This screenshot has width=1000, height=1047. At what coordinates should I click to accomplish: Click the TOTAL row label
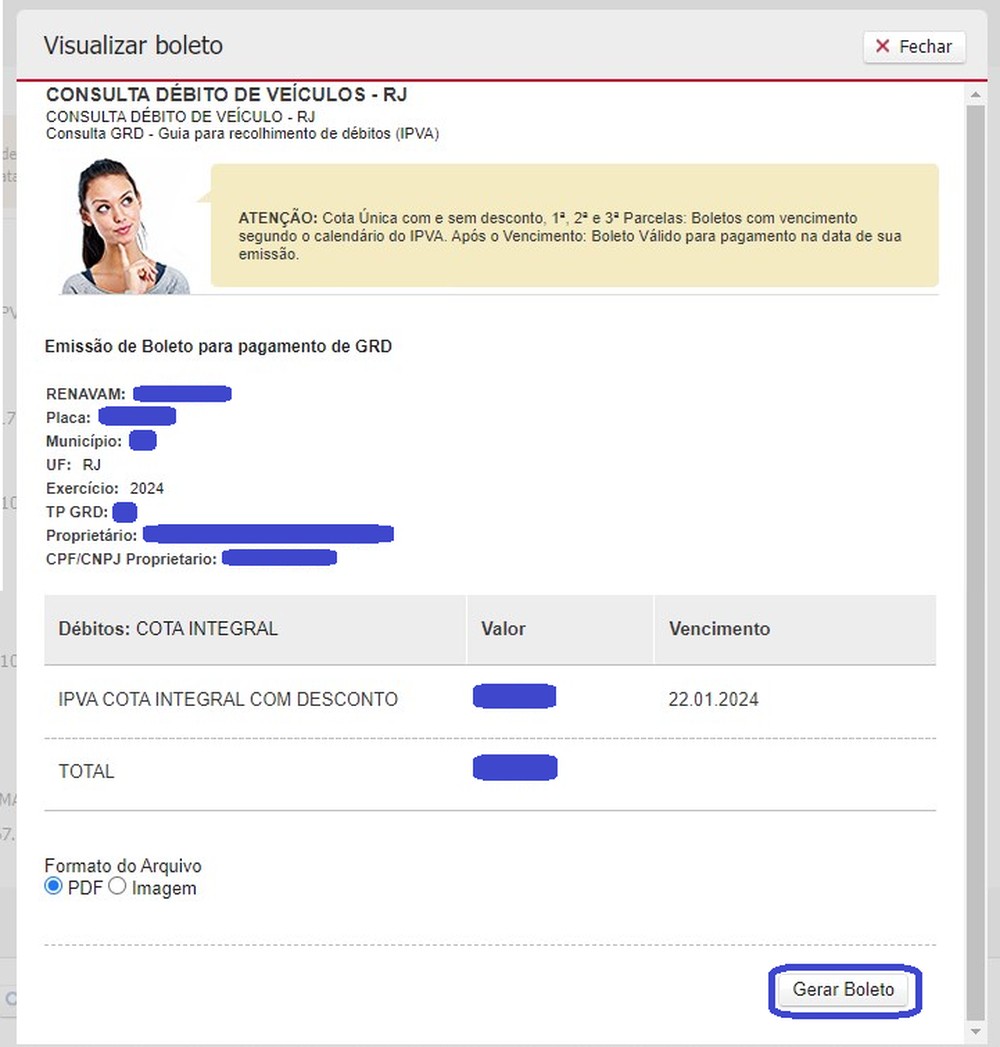pyautogui.click(x=87, y=771)
